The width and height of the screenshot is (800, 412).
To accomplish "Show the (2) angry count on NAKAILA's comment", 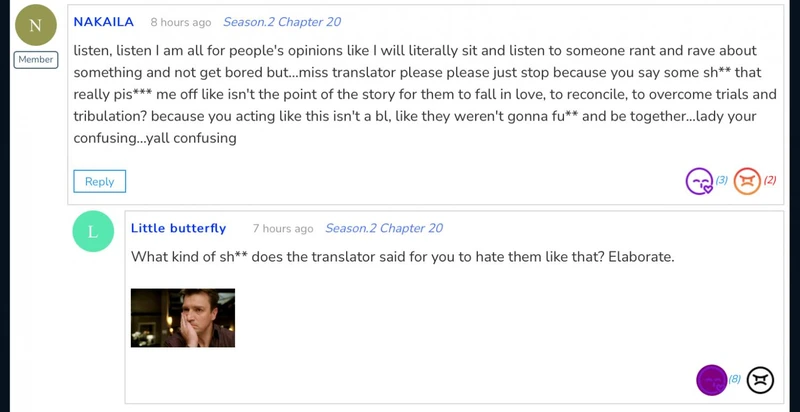I will coord(770,181).
